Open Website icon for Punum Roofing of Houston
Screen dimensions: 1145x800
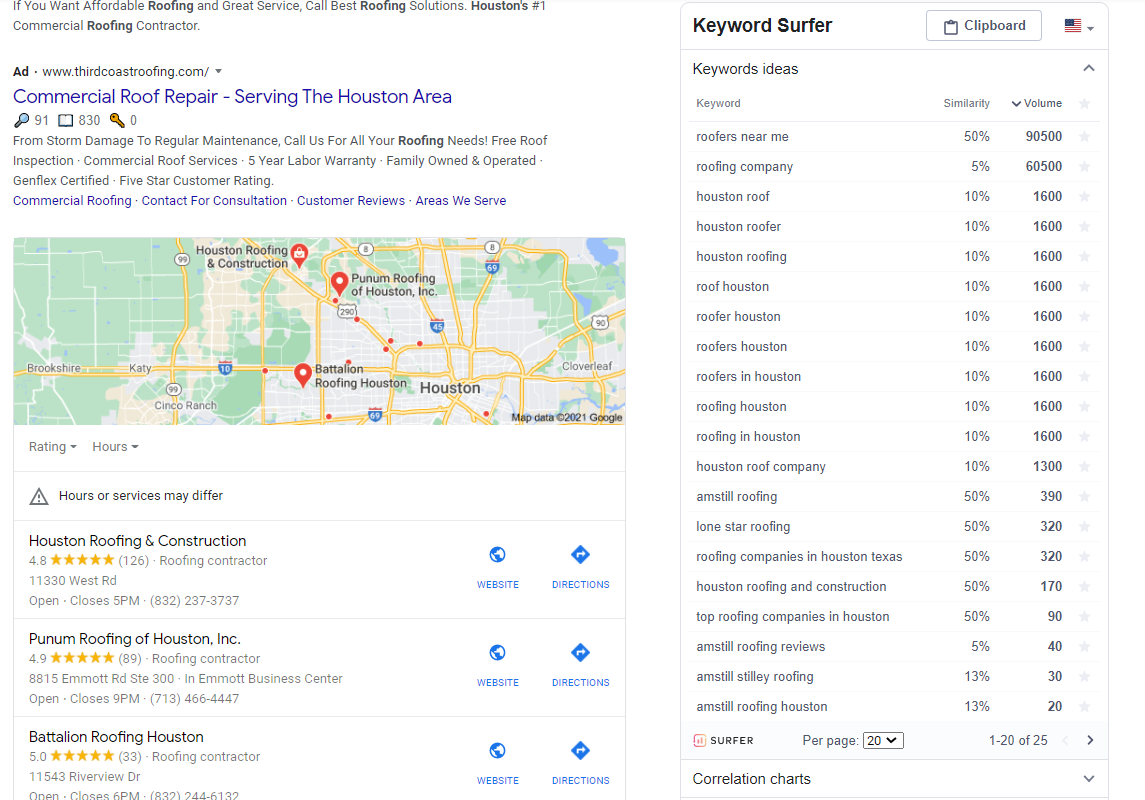[497, 653]
